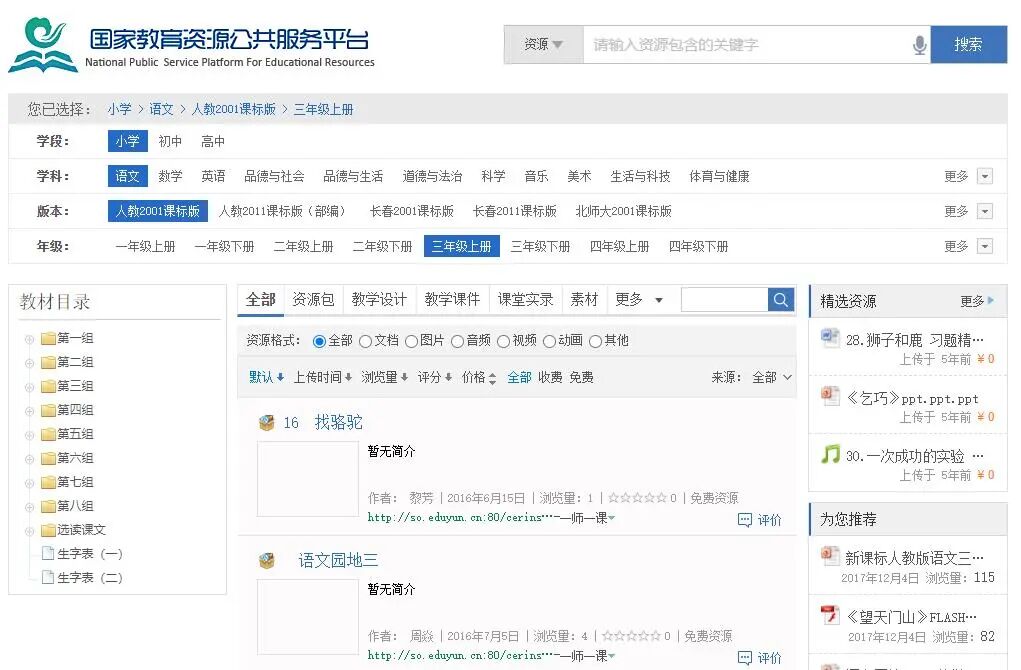Screen dimensions: 1021x670
Task: Choose 初中 school stage
Action: (x=170, y=141)
